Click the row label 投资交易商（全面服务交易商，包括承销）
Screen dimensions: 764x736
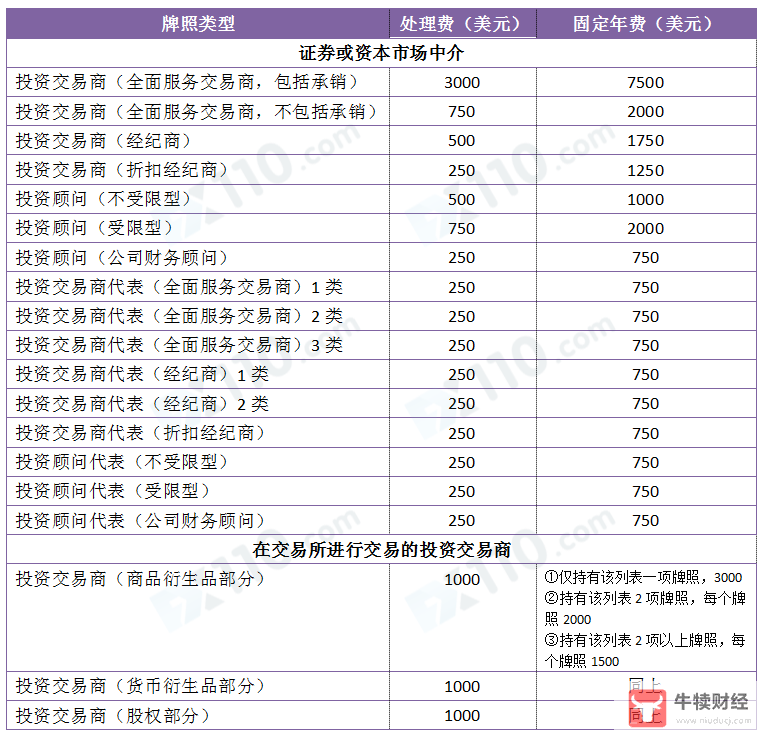pyautogui.click(x=189, y=82)
